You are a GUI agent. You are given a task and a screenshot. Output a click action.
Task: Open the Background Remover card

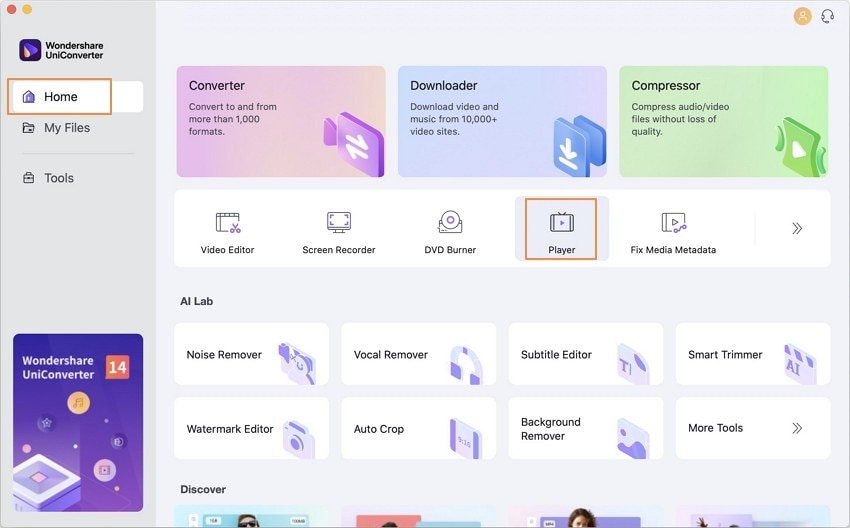pyautogui.click(x=586, y=428)
